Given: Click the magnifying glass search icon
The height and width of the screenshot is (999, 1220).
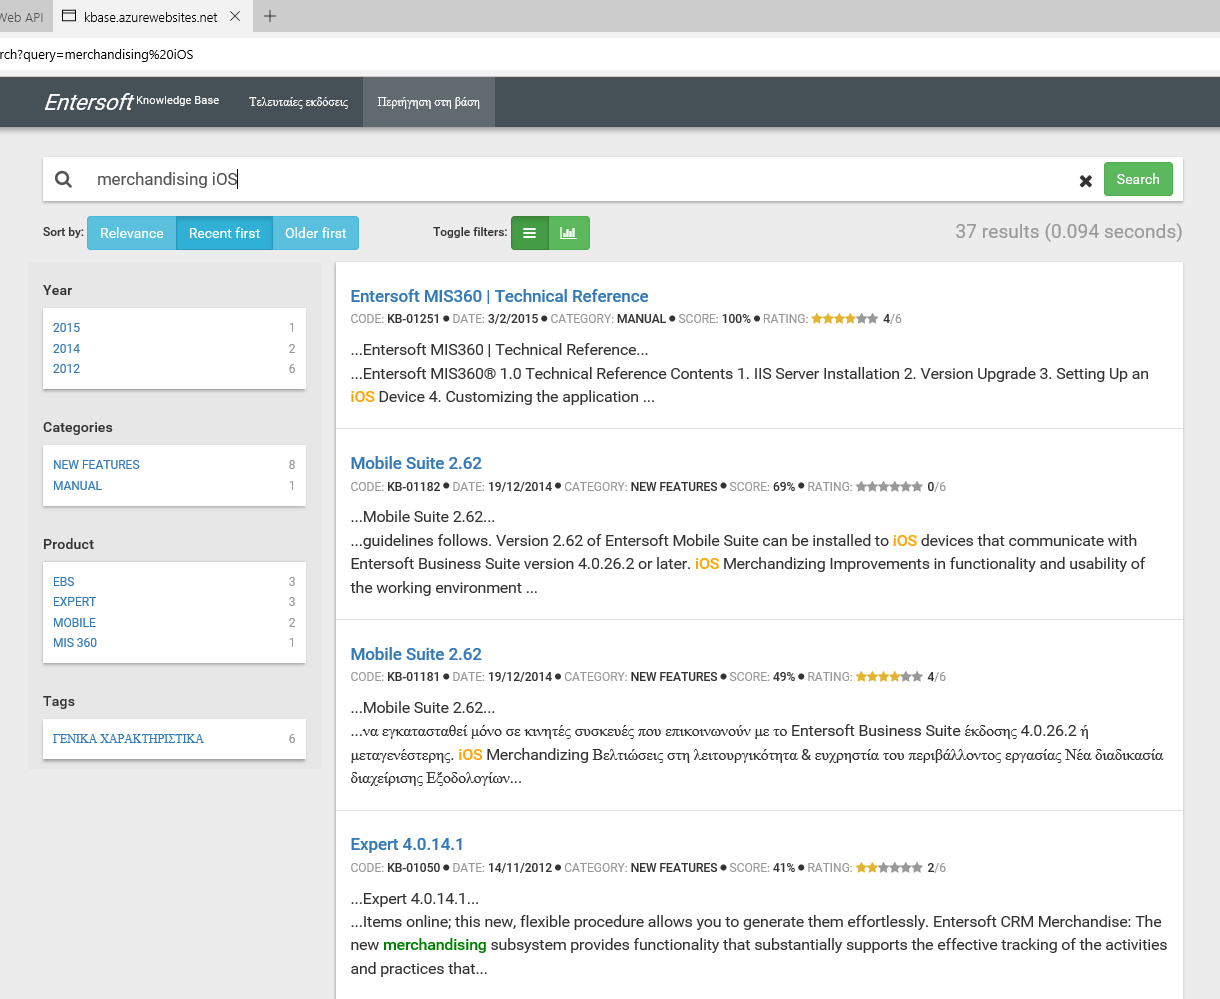Looking at the screenshot, I should (63, 179).
